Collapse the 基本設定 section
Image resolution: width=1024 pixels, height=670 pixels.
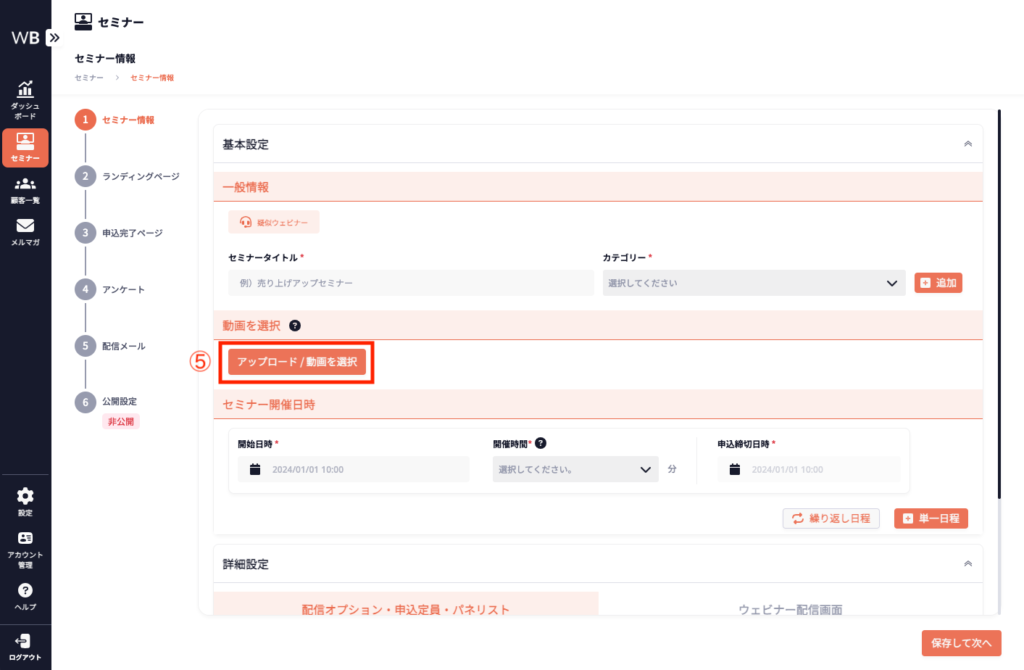click(x=967, y=144)
